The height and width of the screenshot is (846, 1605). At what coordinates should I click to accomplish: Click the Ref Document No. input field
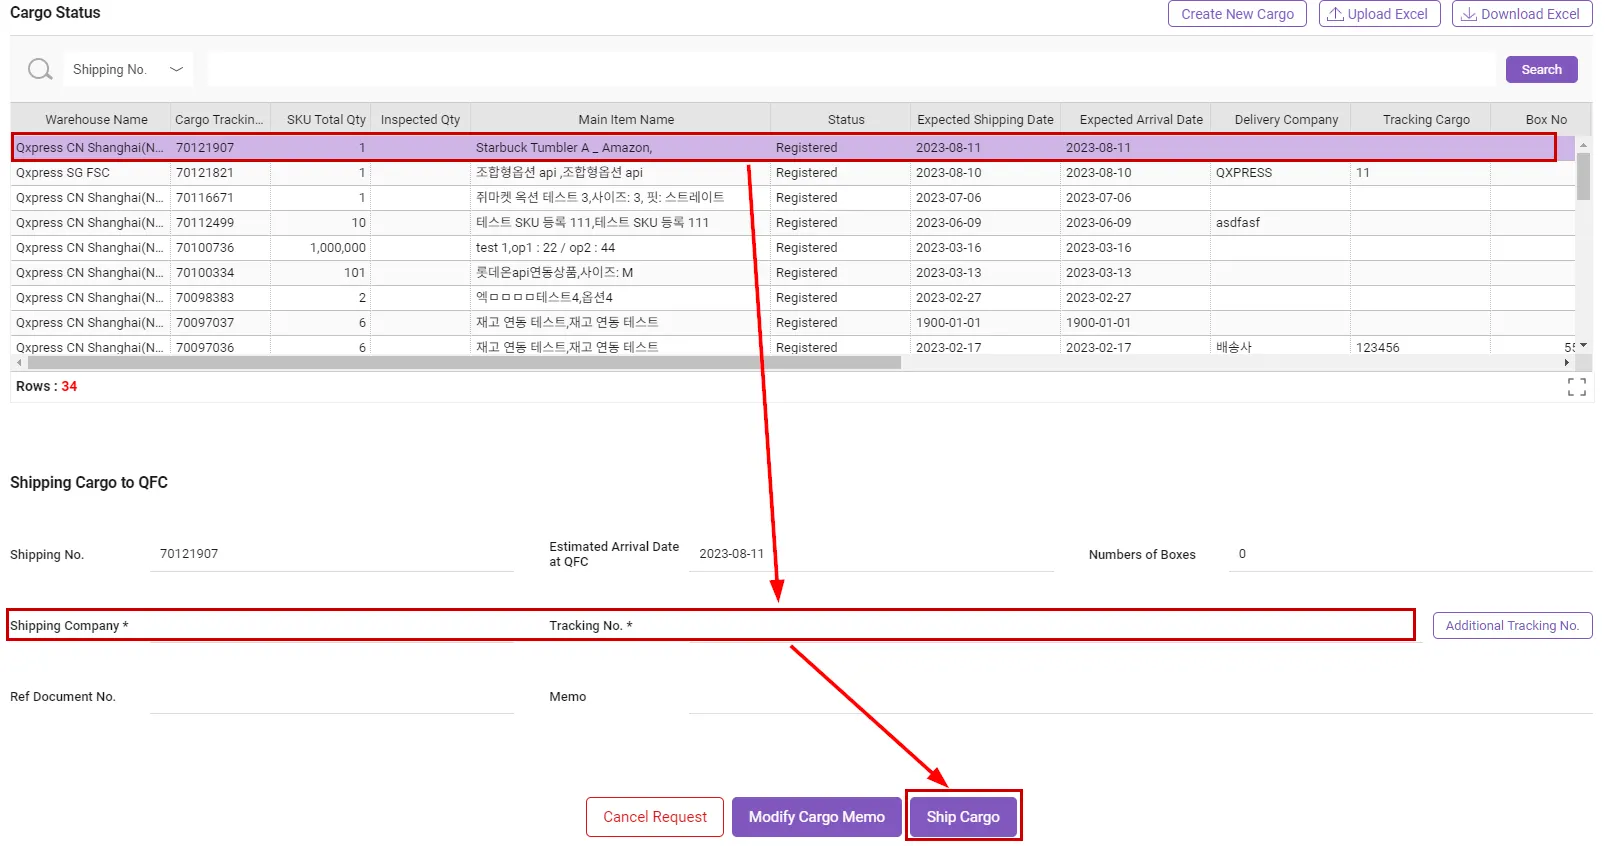coord(332,697)
